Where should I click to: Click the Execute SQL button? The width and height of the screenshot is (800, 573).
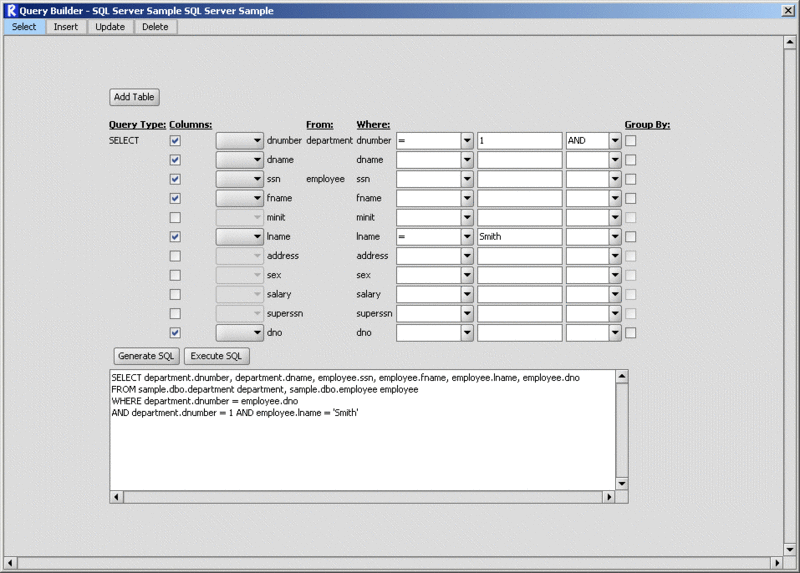click(216, 356)
